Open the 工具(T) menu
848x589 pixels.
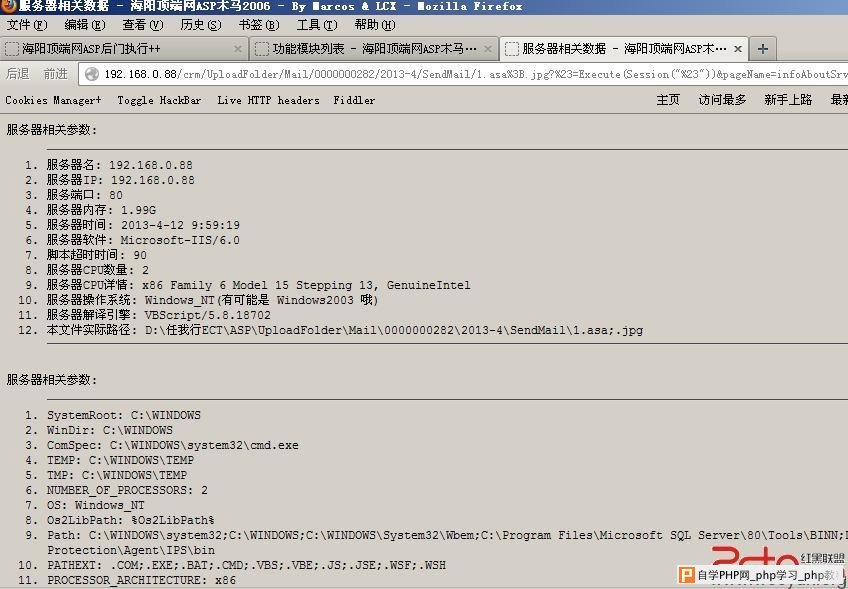(317, 25)
